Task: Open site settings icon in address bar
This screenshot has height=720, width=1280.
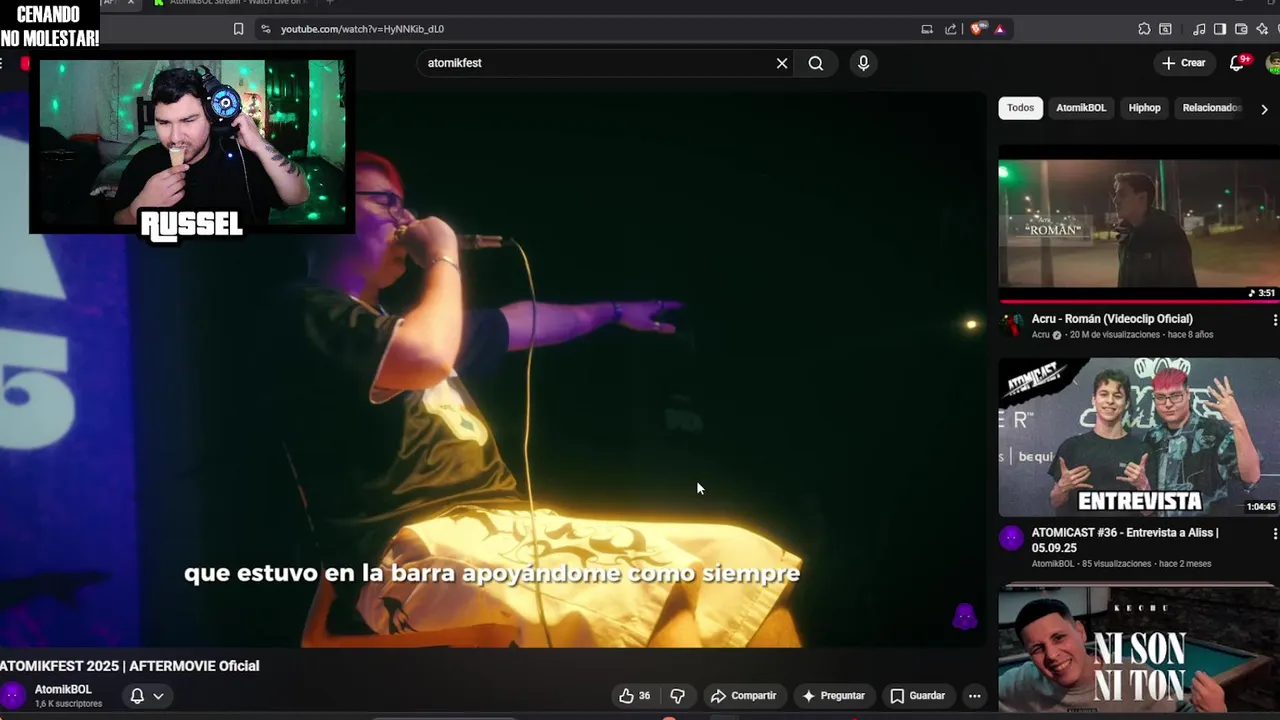Action: point(265,29)
